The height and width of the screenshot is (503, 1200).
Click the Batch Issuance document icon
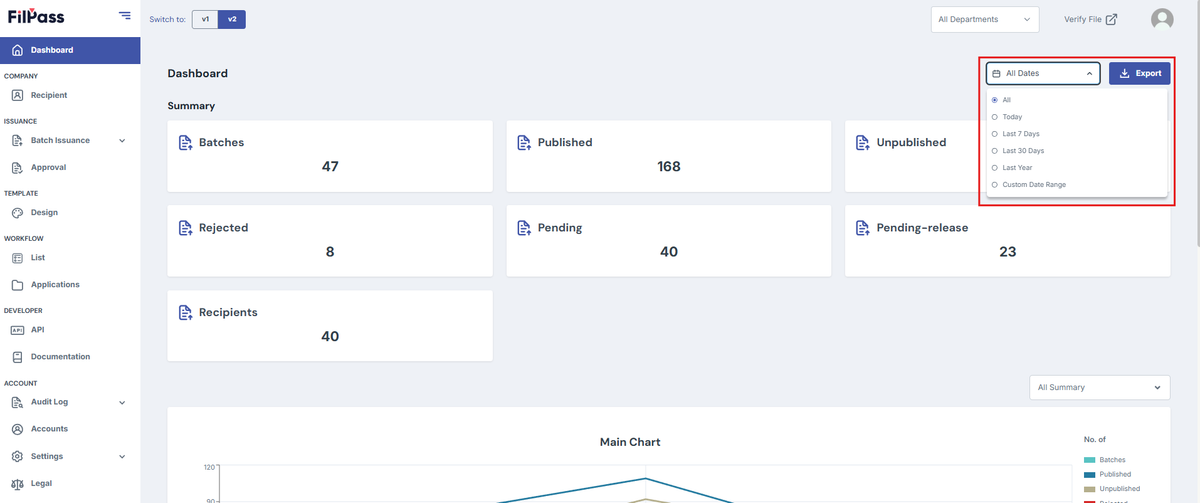point(17,140)
